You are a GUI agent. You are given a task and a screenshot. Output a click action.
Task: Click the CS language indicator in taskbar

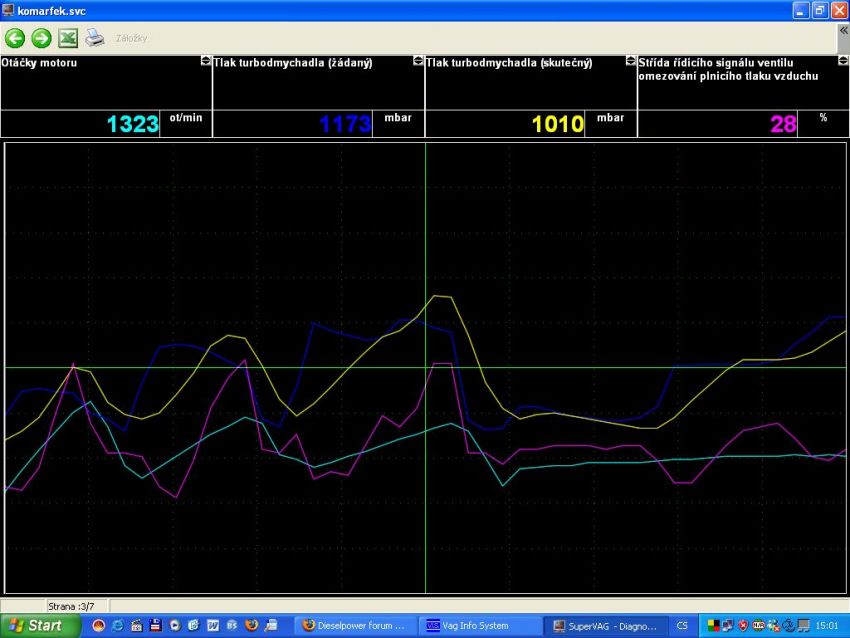(682, 626)
